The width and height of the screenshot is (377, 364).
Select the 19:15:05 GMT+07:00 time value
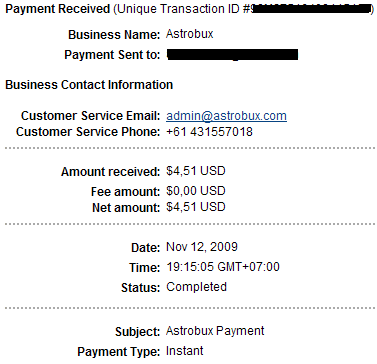click(x=223, y=267)
